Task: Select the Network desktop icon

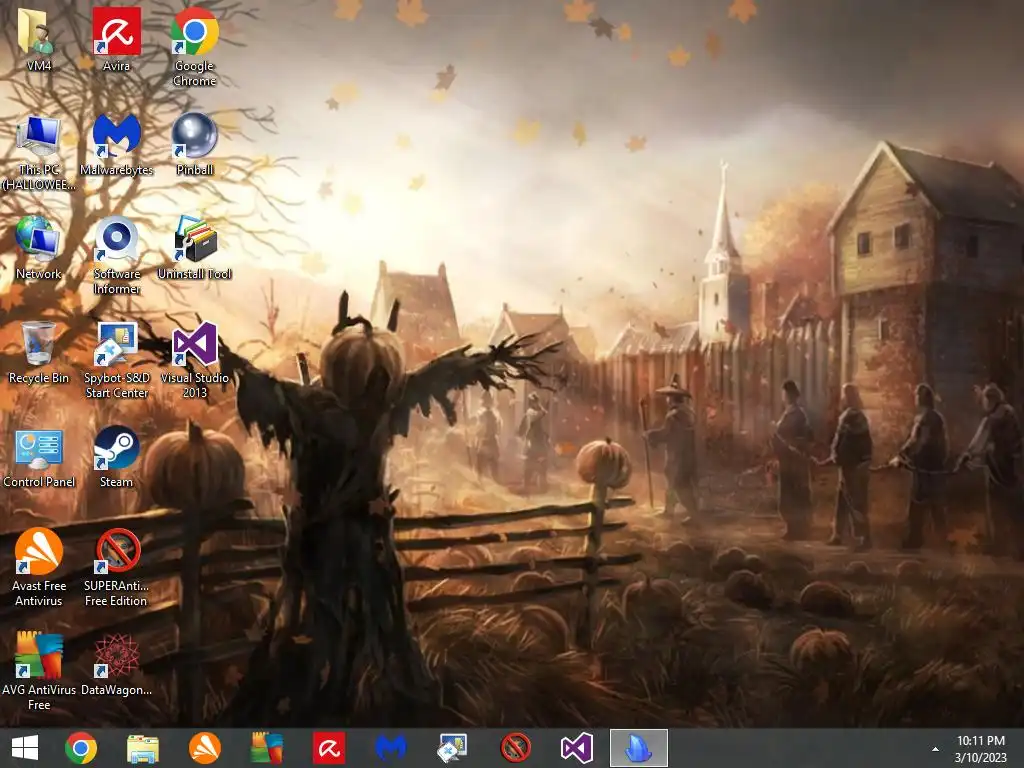Action: (39, 248)
